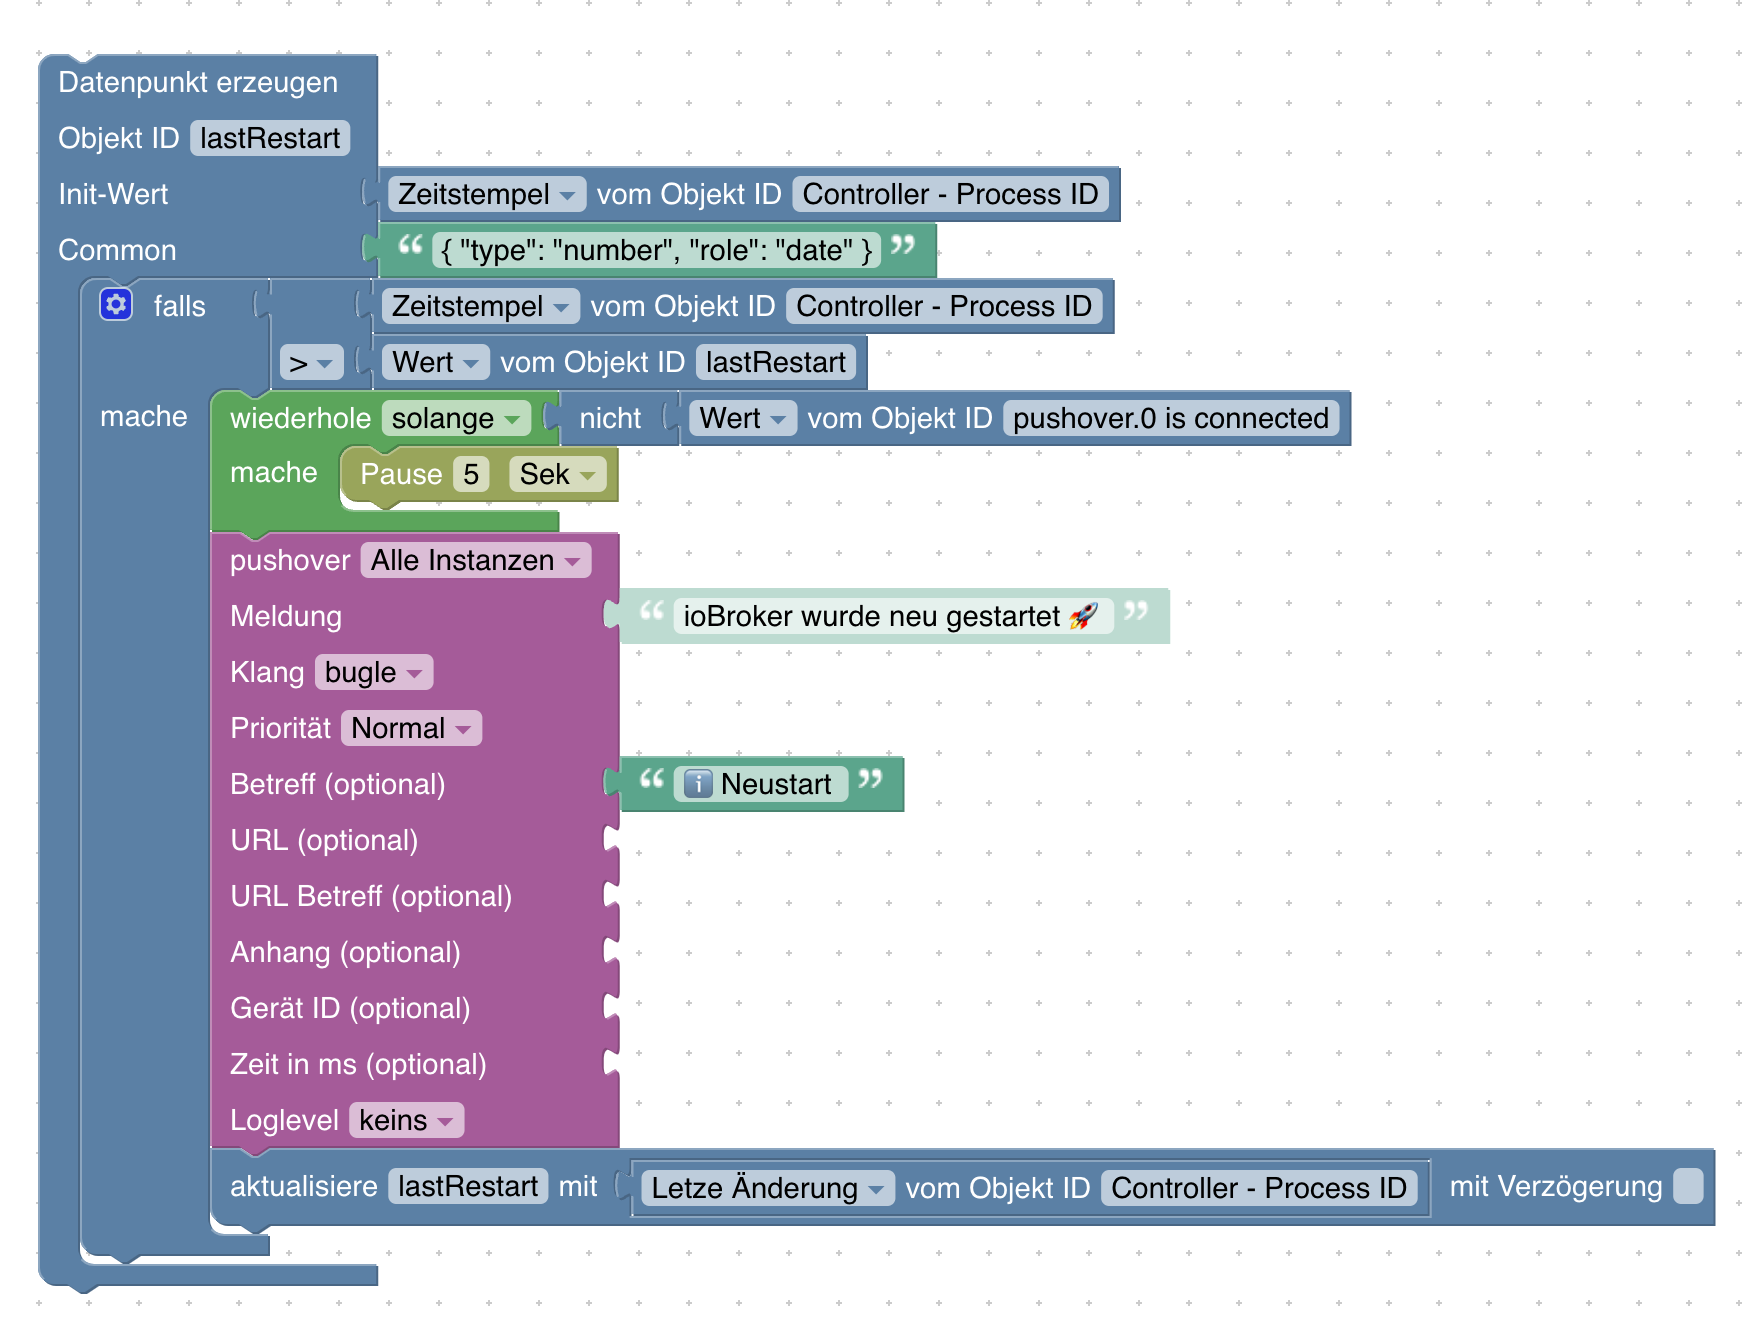
Task: Open Zeitstempel dropdown in the falls condition
Action: [x=480, y=306]
